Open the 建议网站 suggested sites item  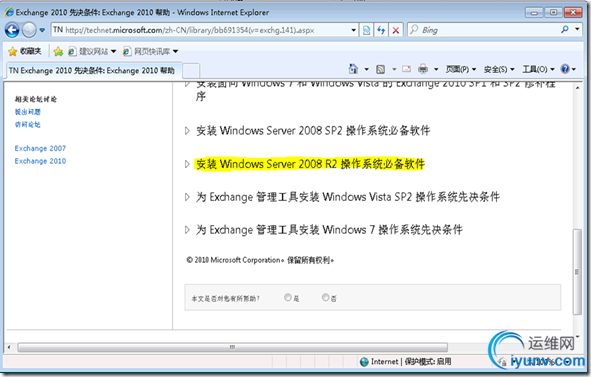tap(92, 51)
